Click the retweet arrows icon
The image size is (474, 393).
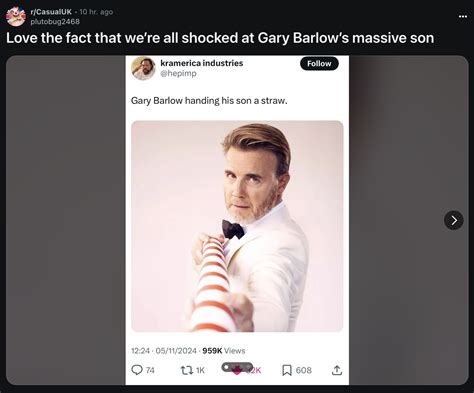(x=187, y=370)
